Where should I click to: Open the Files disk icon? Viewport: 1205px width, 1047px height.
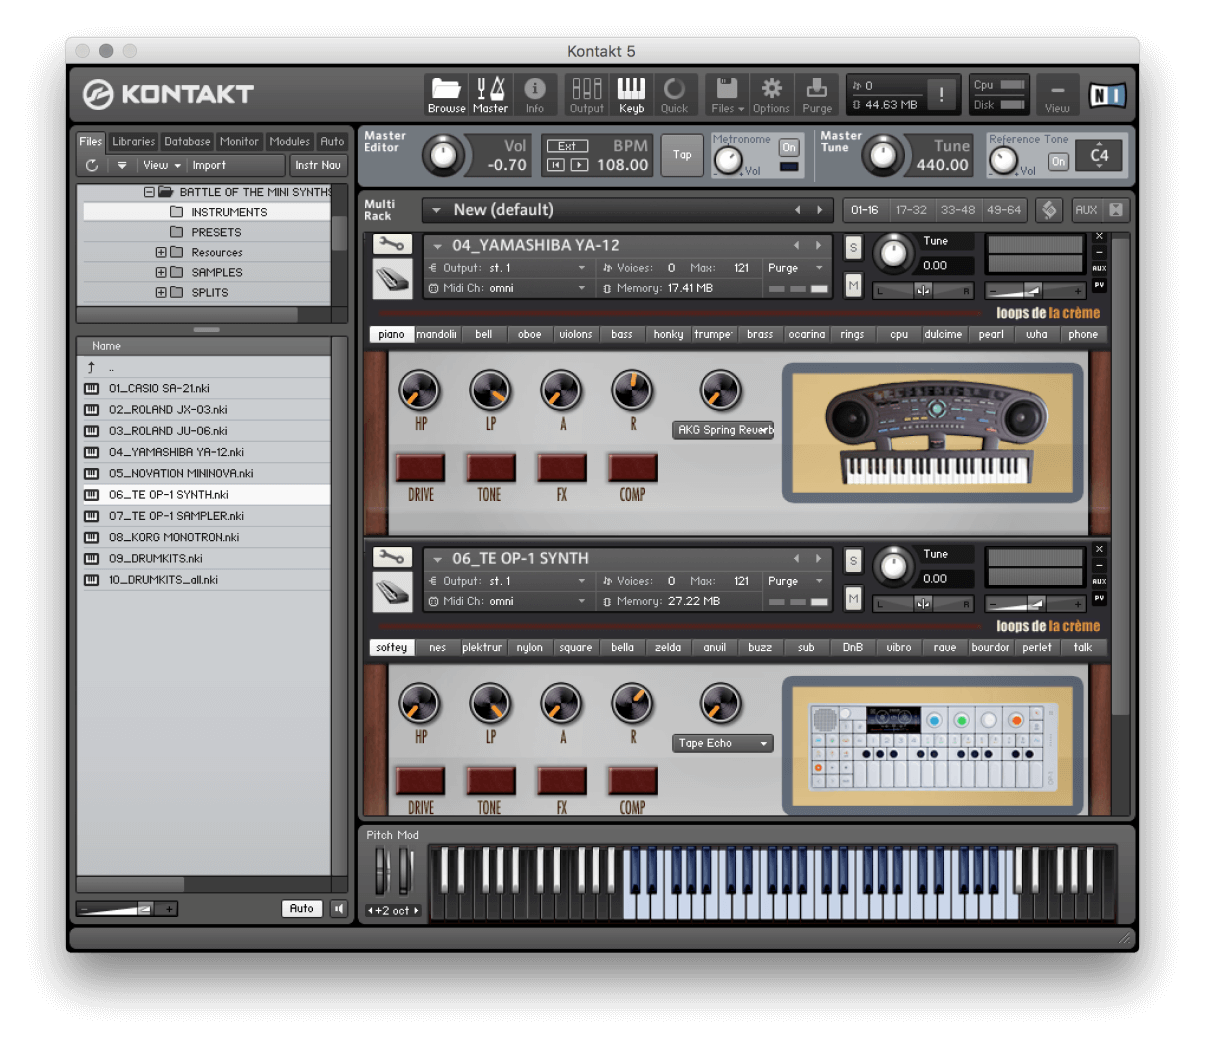[727, 95]
